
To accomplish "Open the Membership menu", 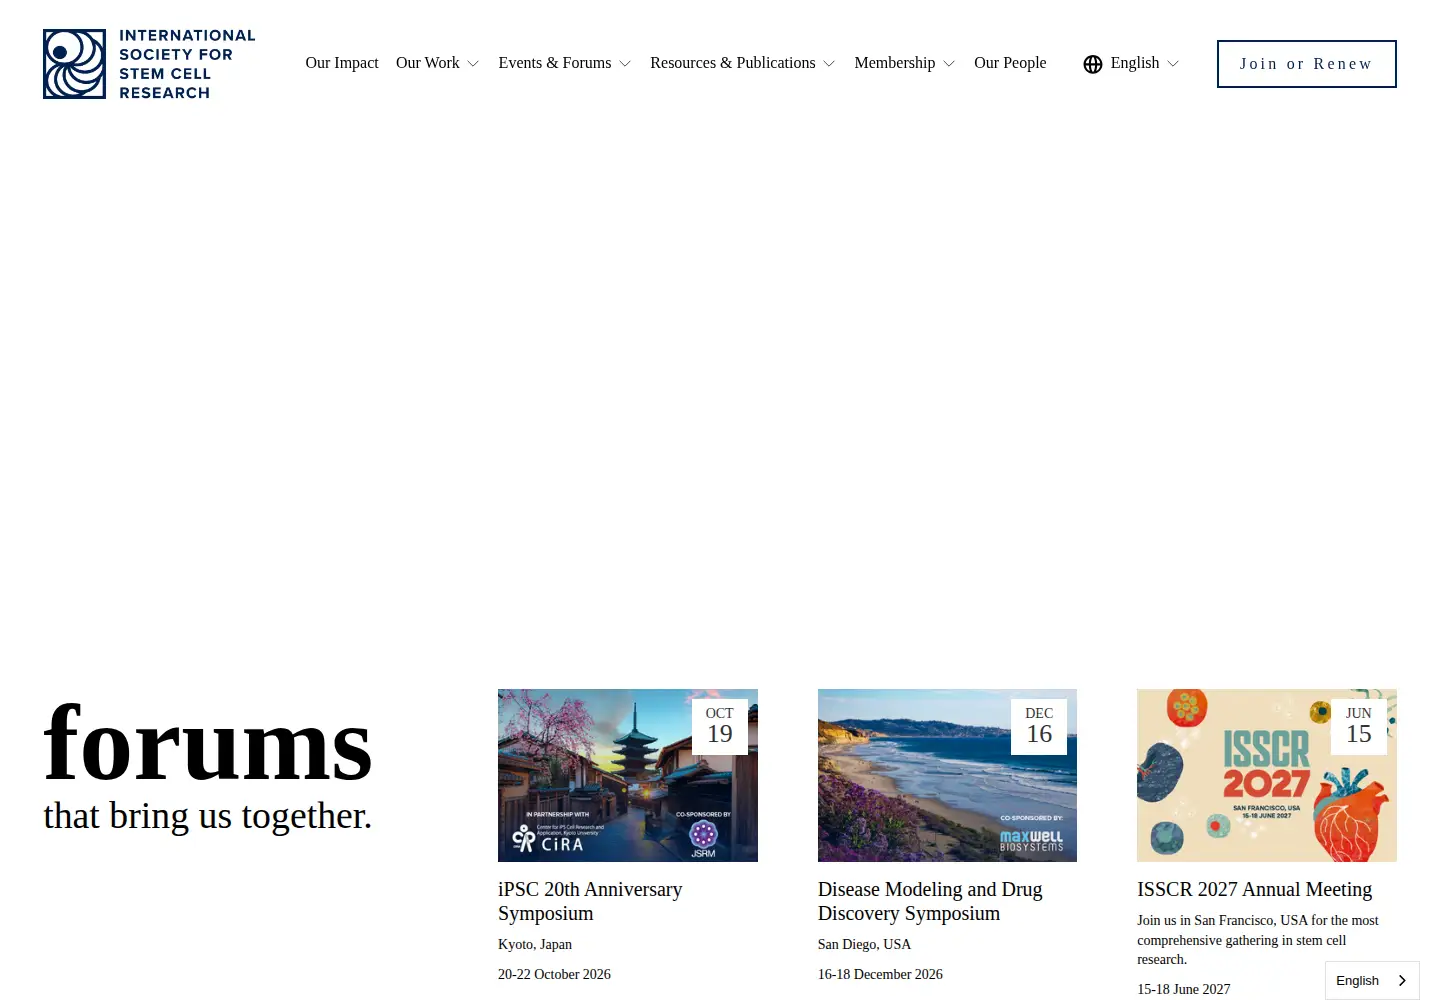I will click(x=895, y=63).
